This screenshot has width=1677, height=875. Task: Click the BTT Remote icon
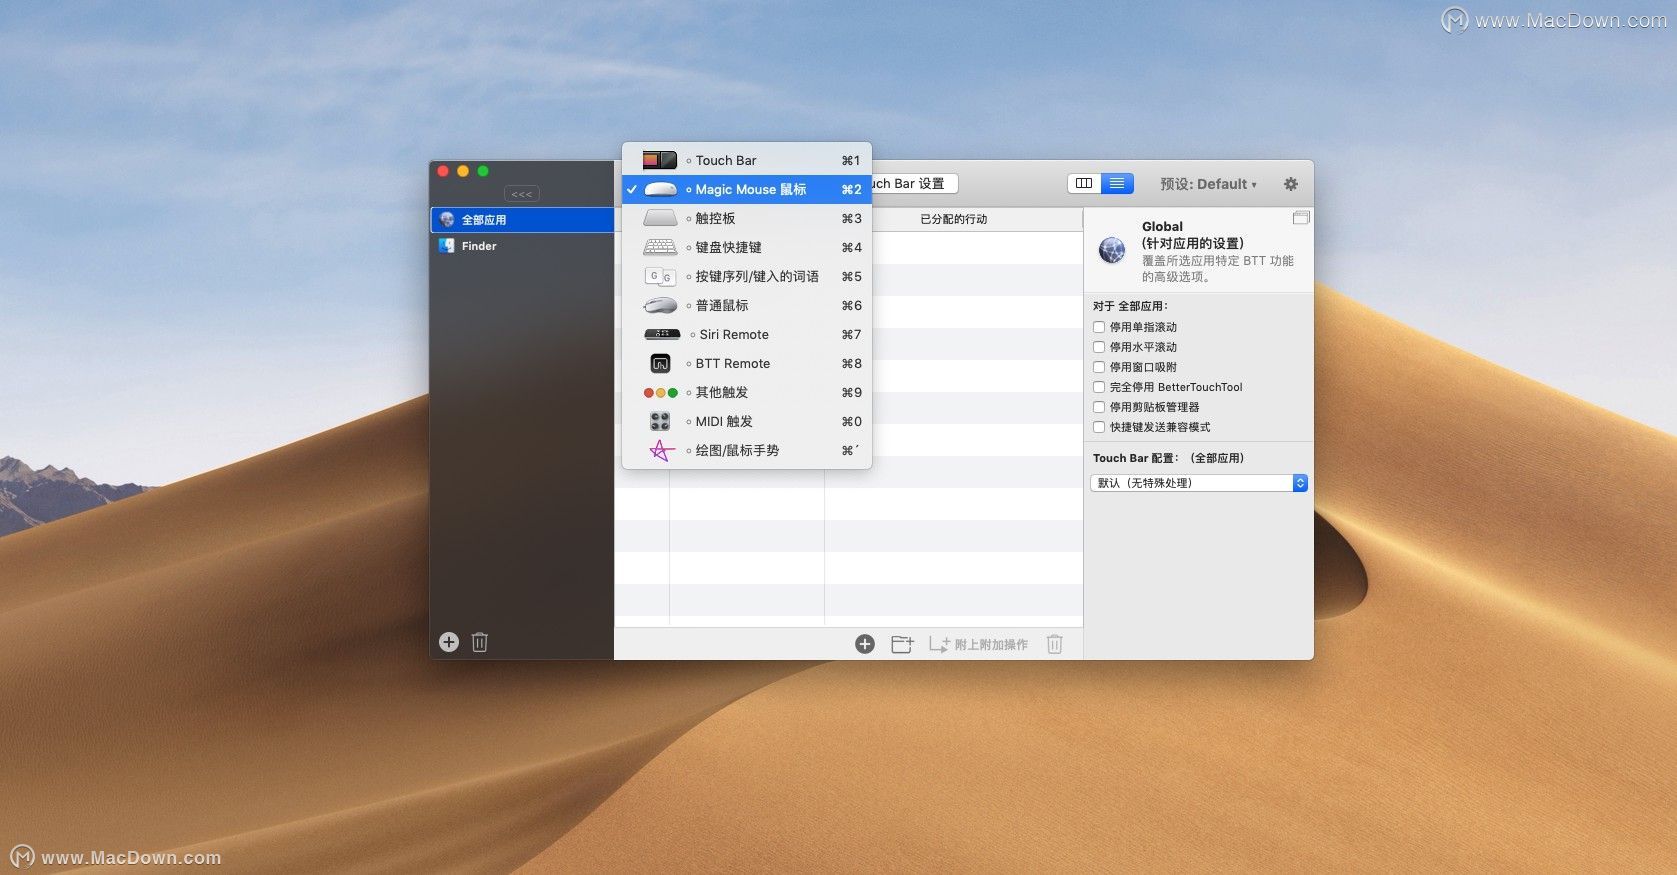tap(660, 363)
